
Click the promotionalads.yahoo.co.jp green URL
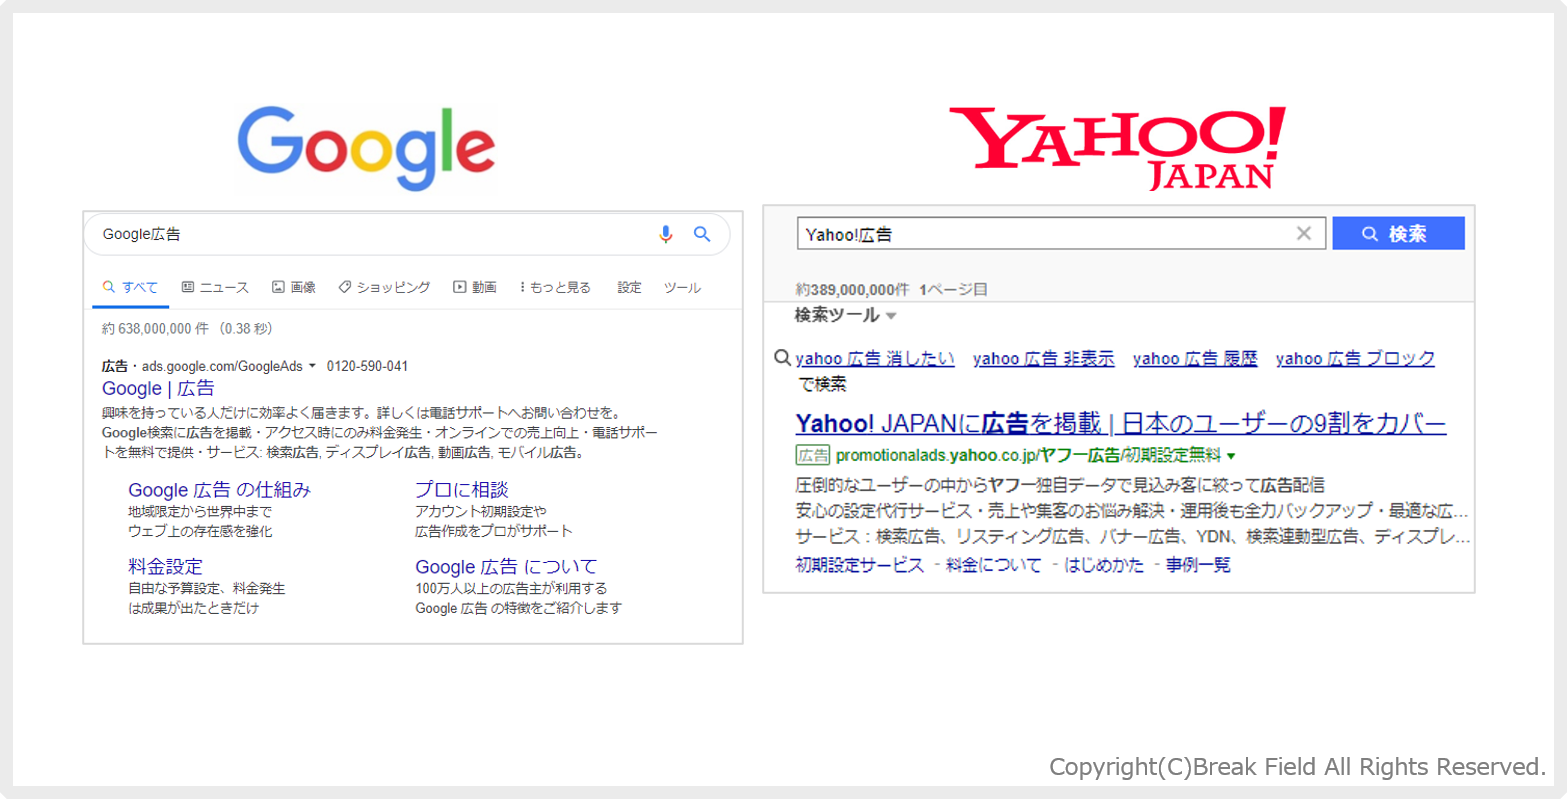[x=1028, y=455]
